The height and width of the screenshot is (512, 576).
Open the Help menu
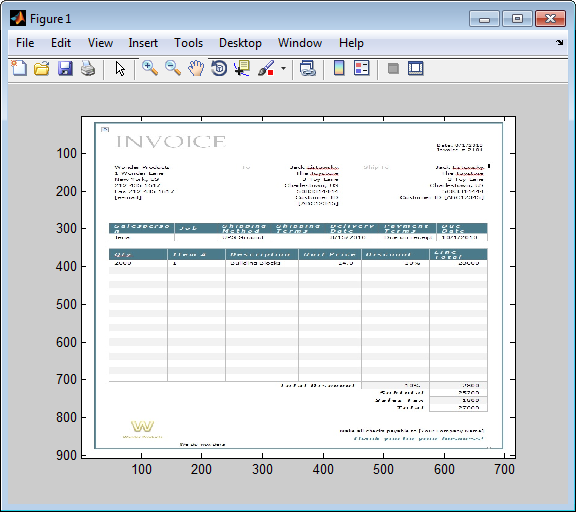351,43
